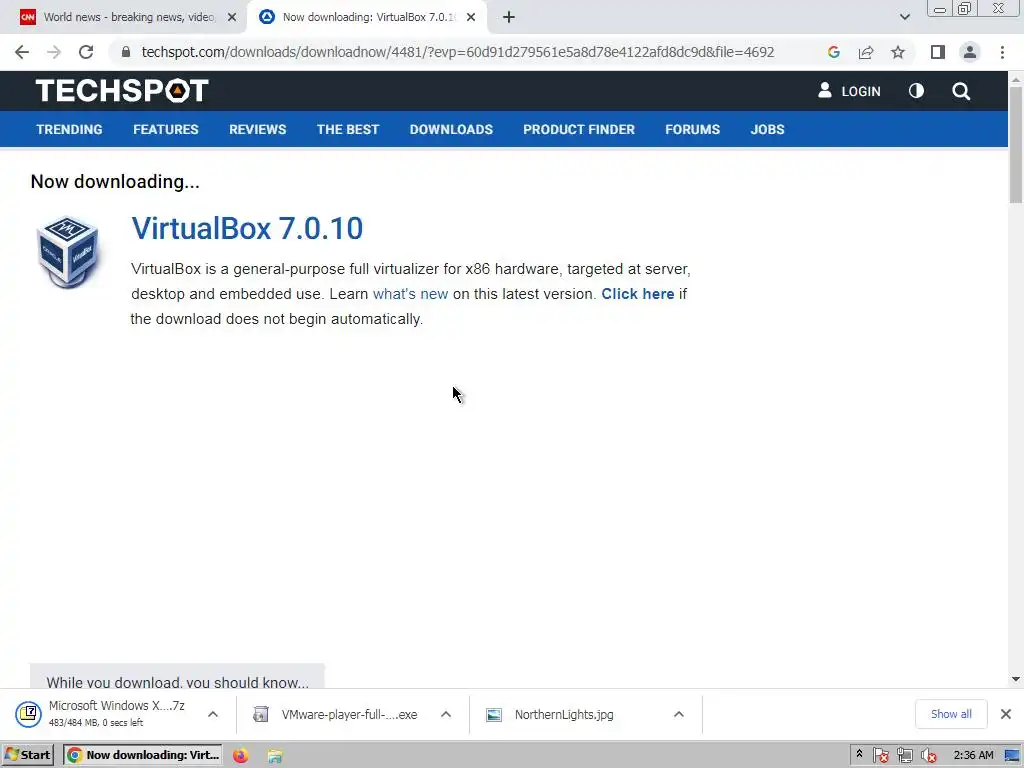The height and width of the screenshot is (768, 1024).
Task: Close the downloads bar
Action: tap(1006, 714)
